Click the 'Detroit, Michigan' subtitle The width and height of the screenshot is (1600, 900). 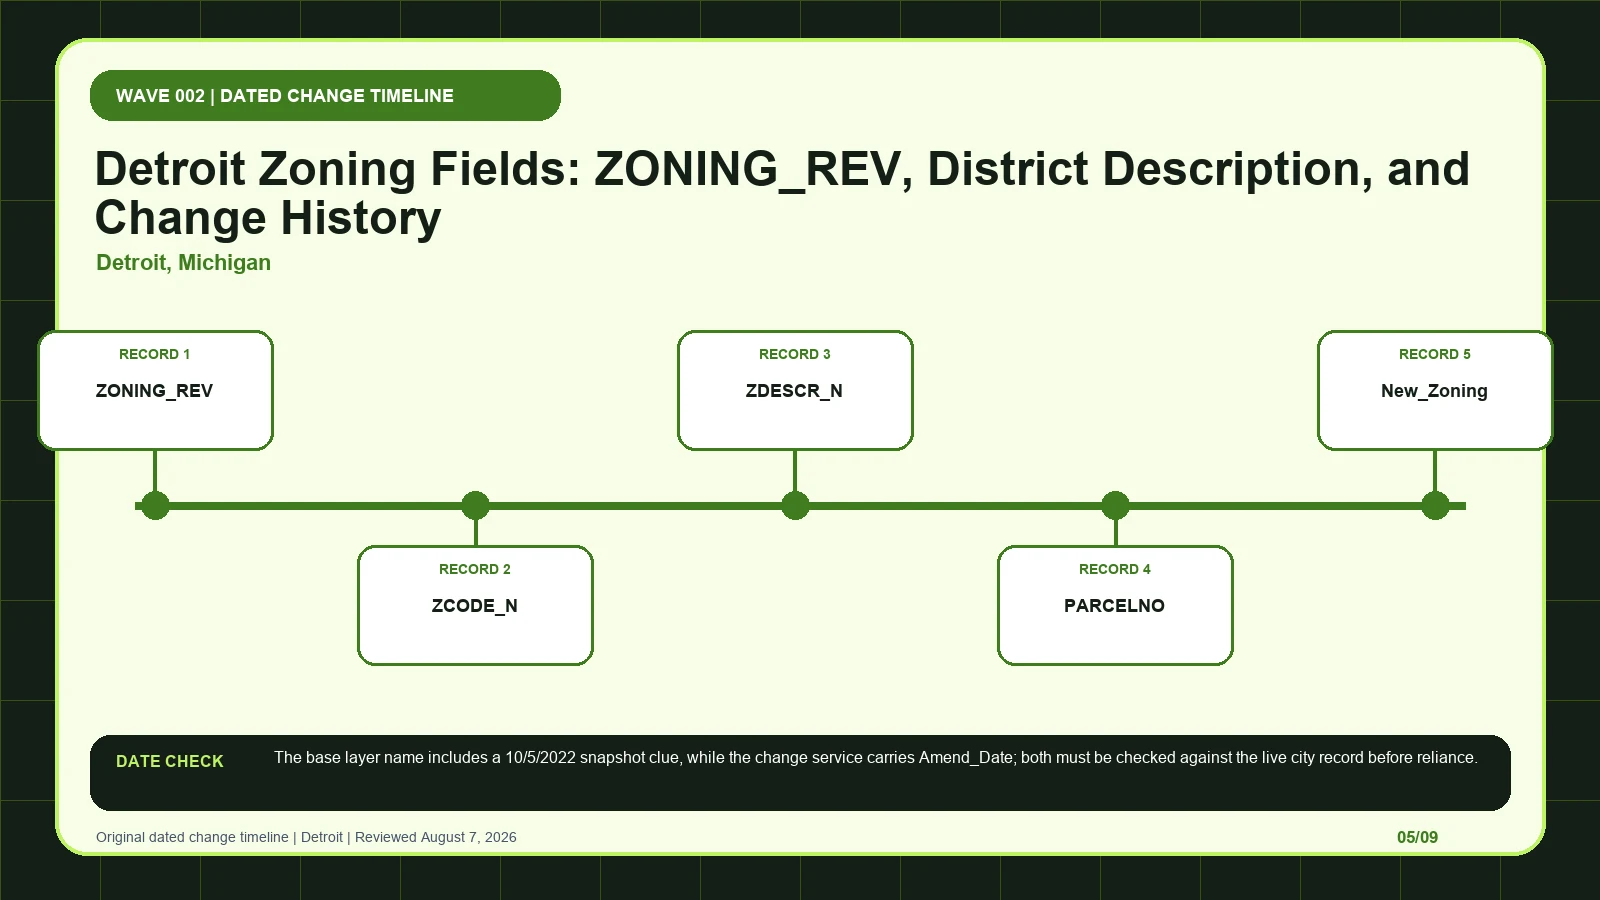(183, 262)
